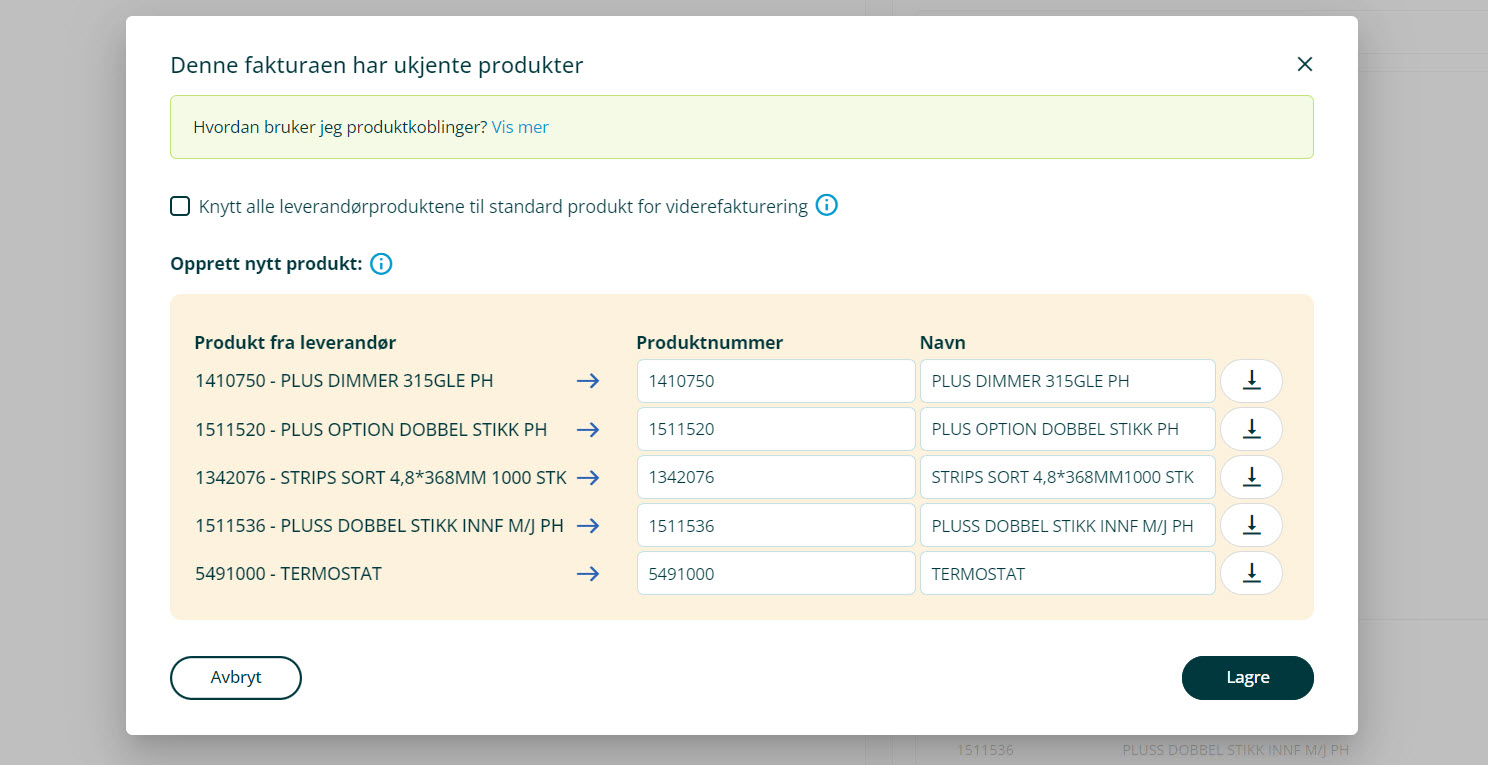Screen dimensions: 1488x765
Task: Close the ukjente produkter dialog
Action: pos(1304,64)
